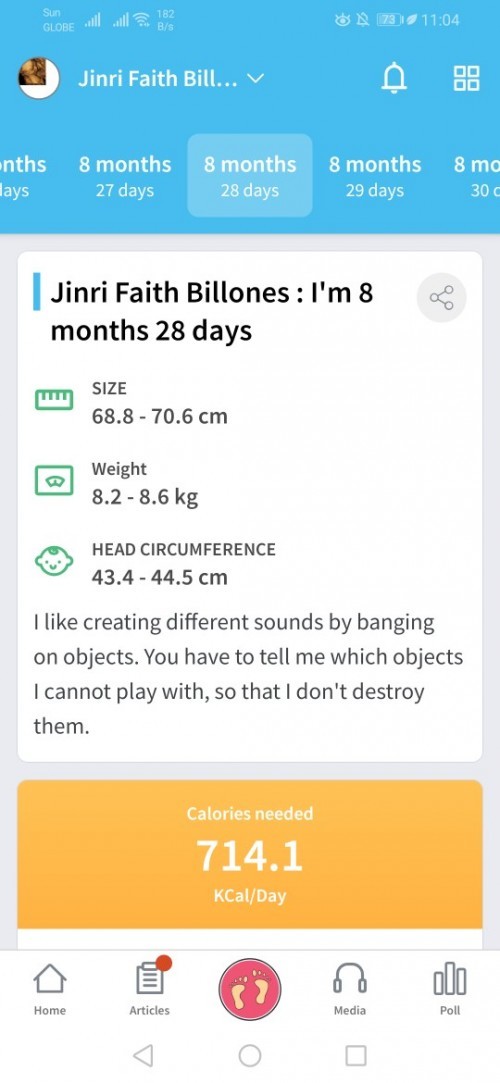
Task: Tap the baby face head circumference icon
Action: (x=54, y=562)
